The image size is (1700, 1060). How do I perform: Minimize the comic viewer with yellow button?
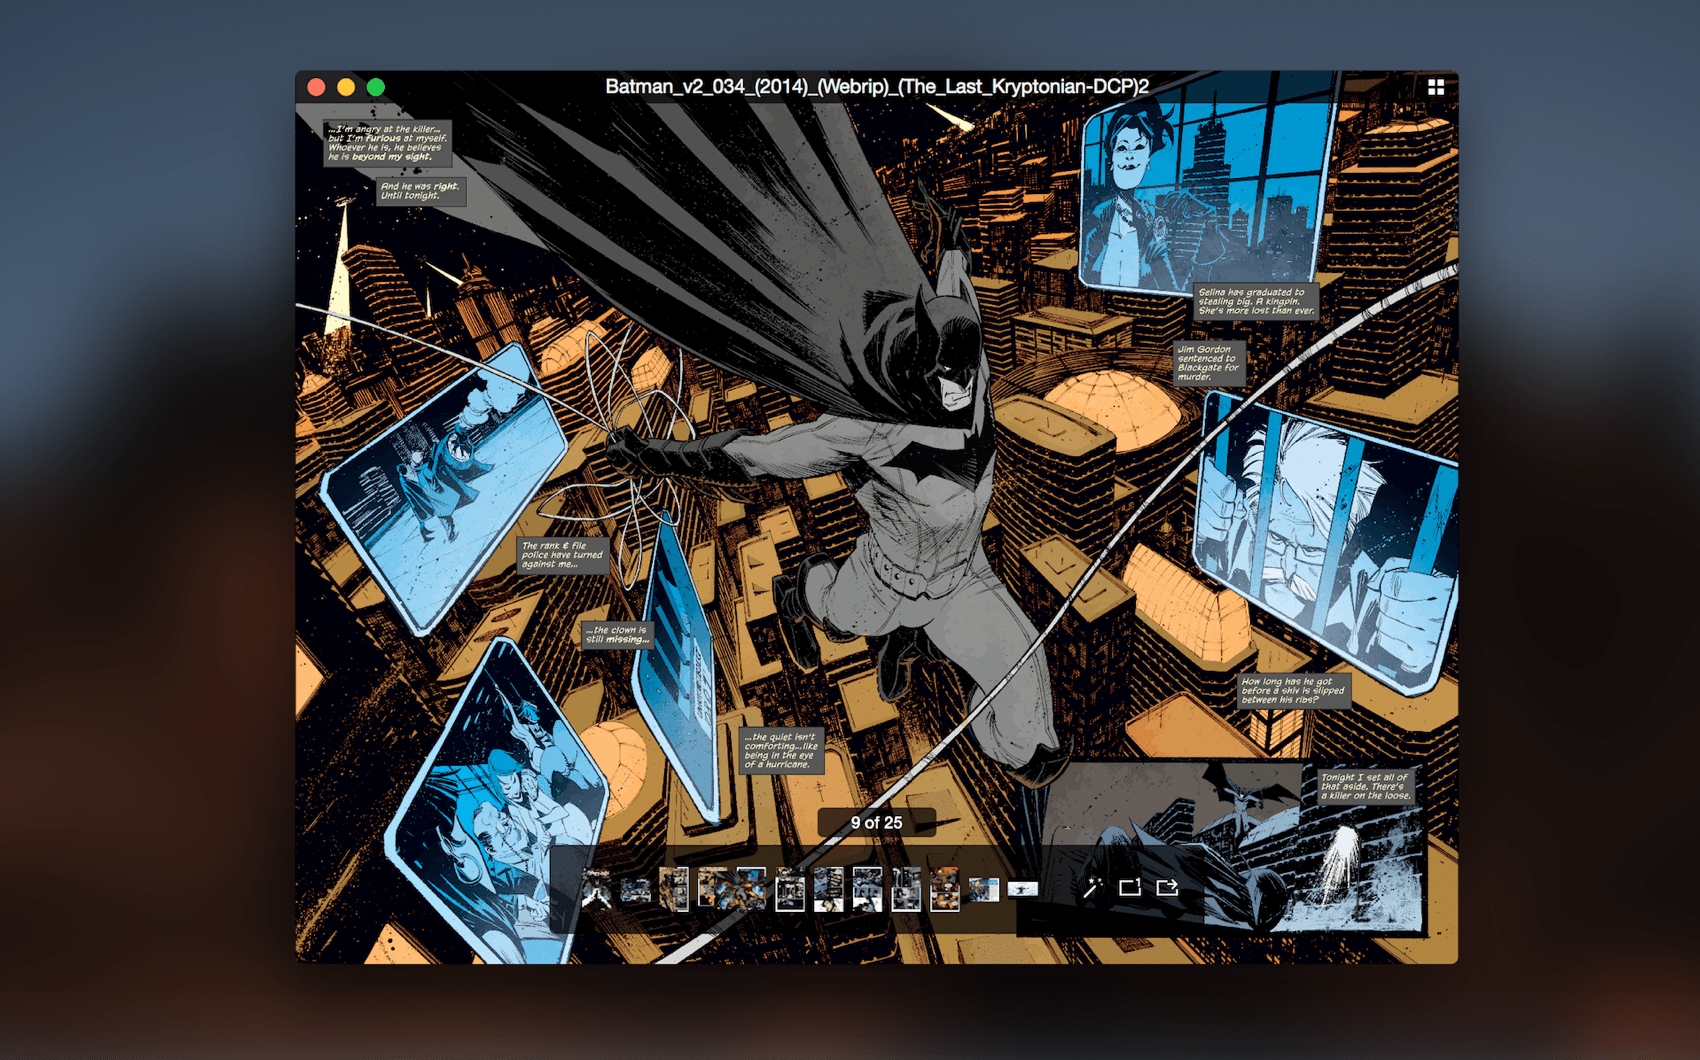click(x=346, y=87)
